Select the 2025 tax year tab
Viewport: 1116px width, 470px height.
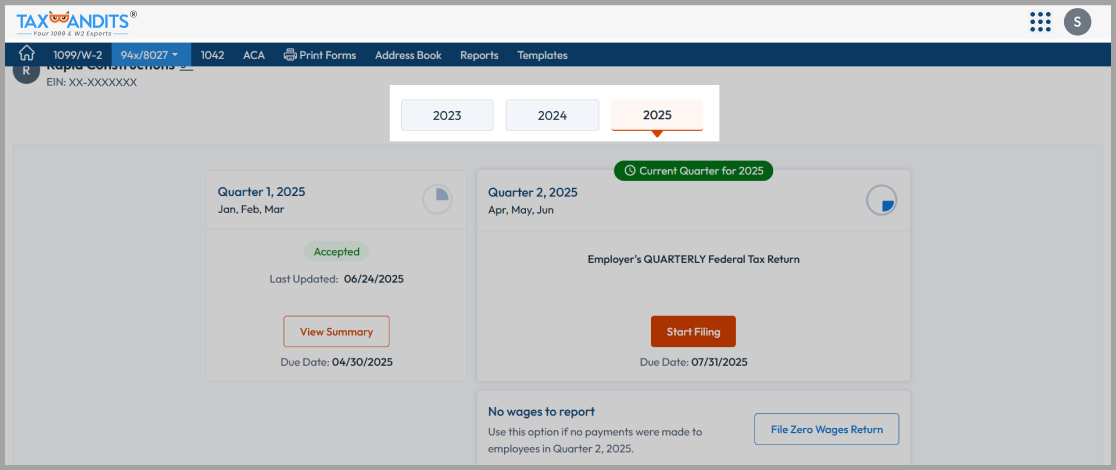[x=657, y=115]
